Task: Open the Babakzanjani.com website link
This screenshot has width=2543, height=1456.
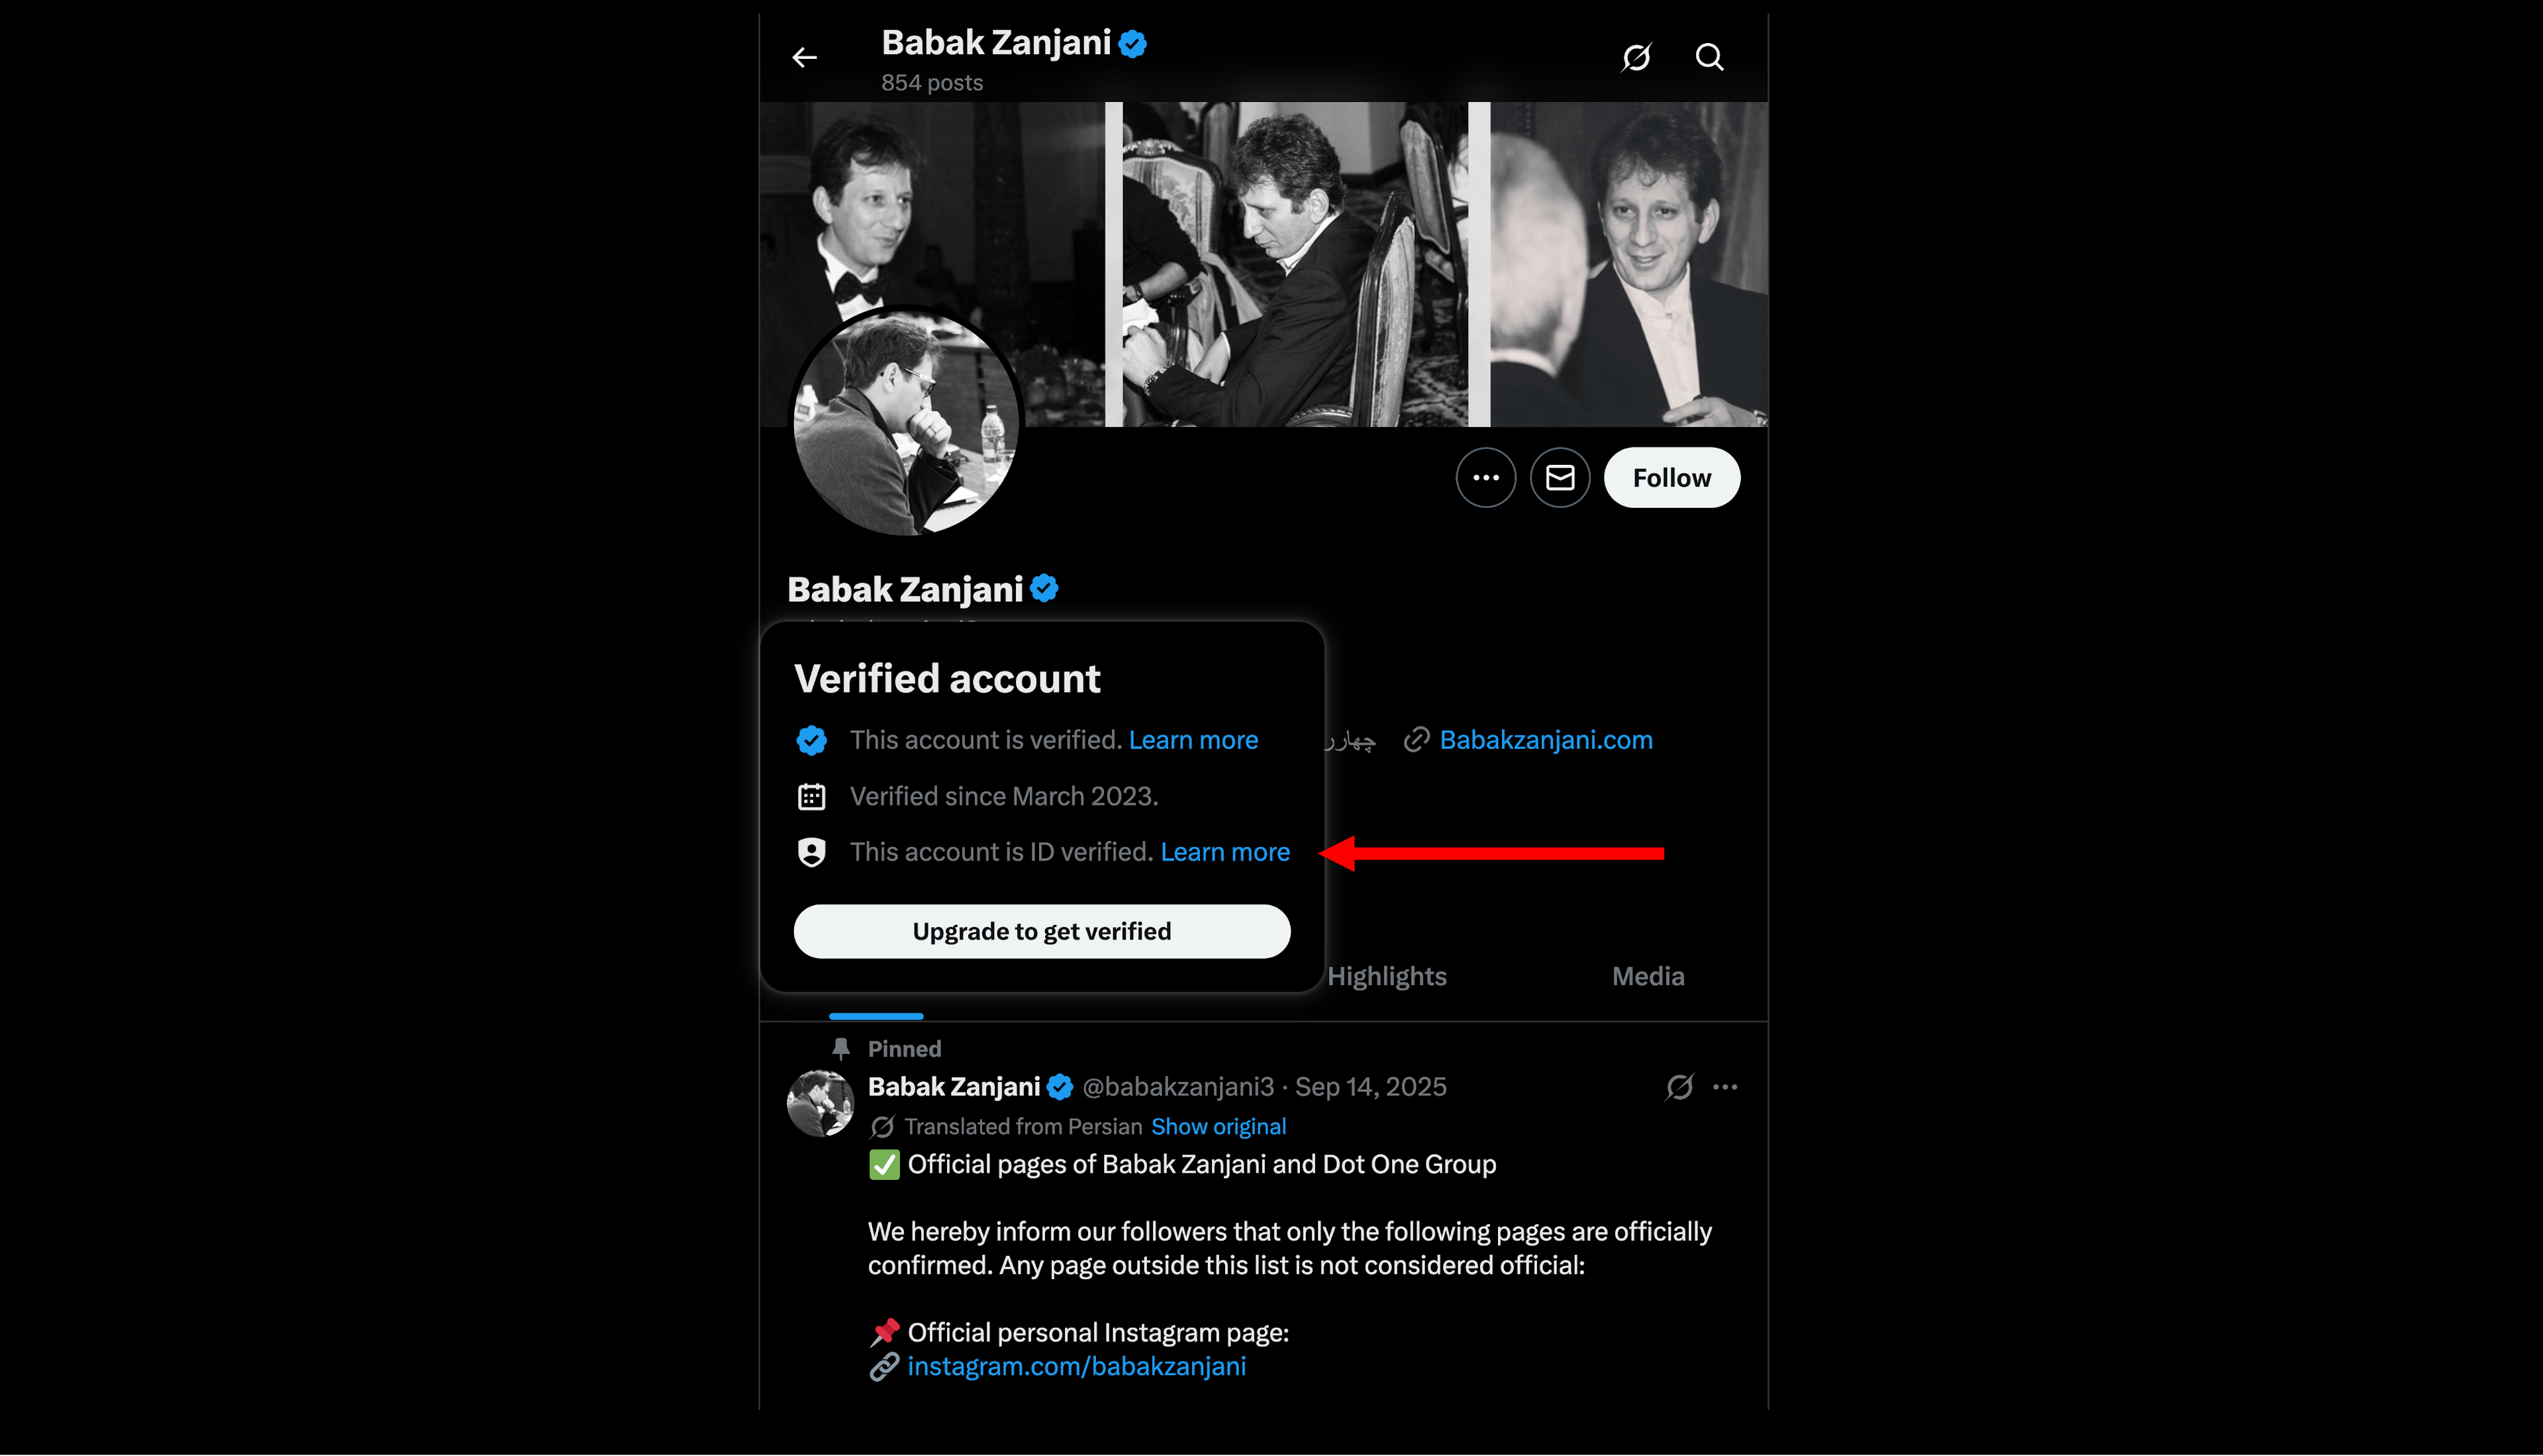Action: point(1545,740)
